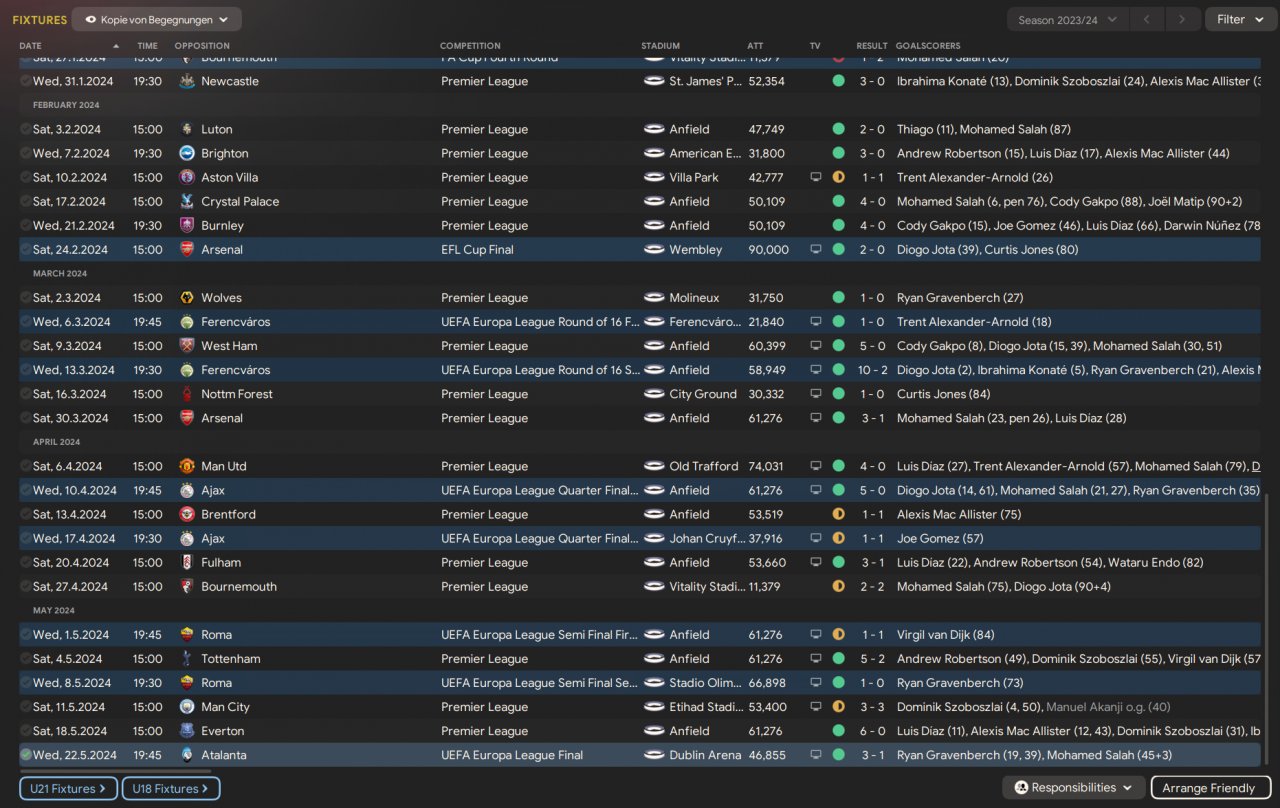Click the stadium icon beside Old Trafford
This screenshot has width=1280, height=808.
pos(654,466)
